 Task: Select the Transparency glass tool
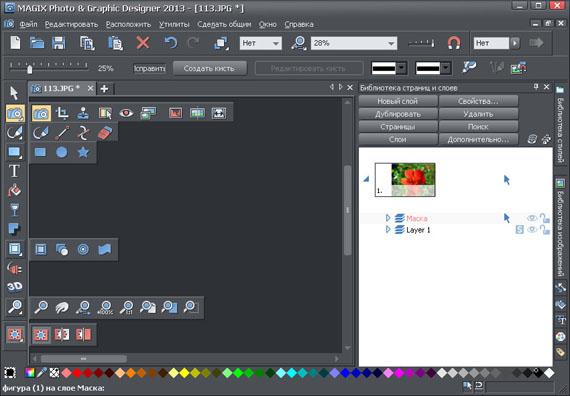pyautogui.click(x=14, y=210)
